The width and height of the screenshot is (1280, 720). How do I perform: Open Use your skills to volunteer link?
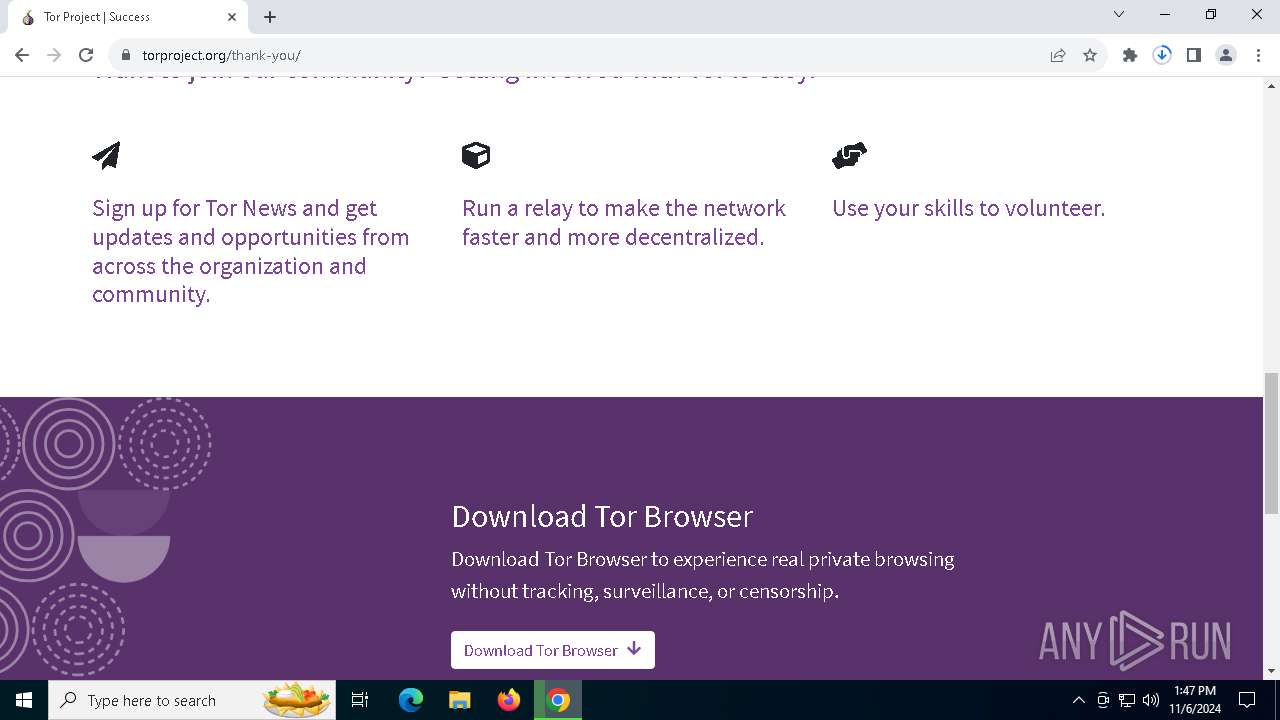968,208
